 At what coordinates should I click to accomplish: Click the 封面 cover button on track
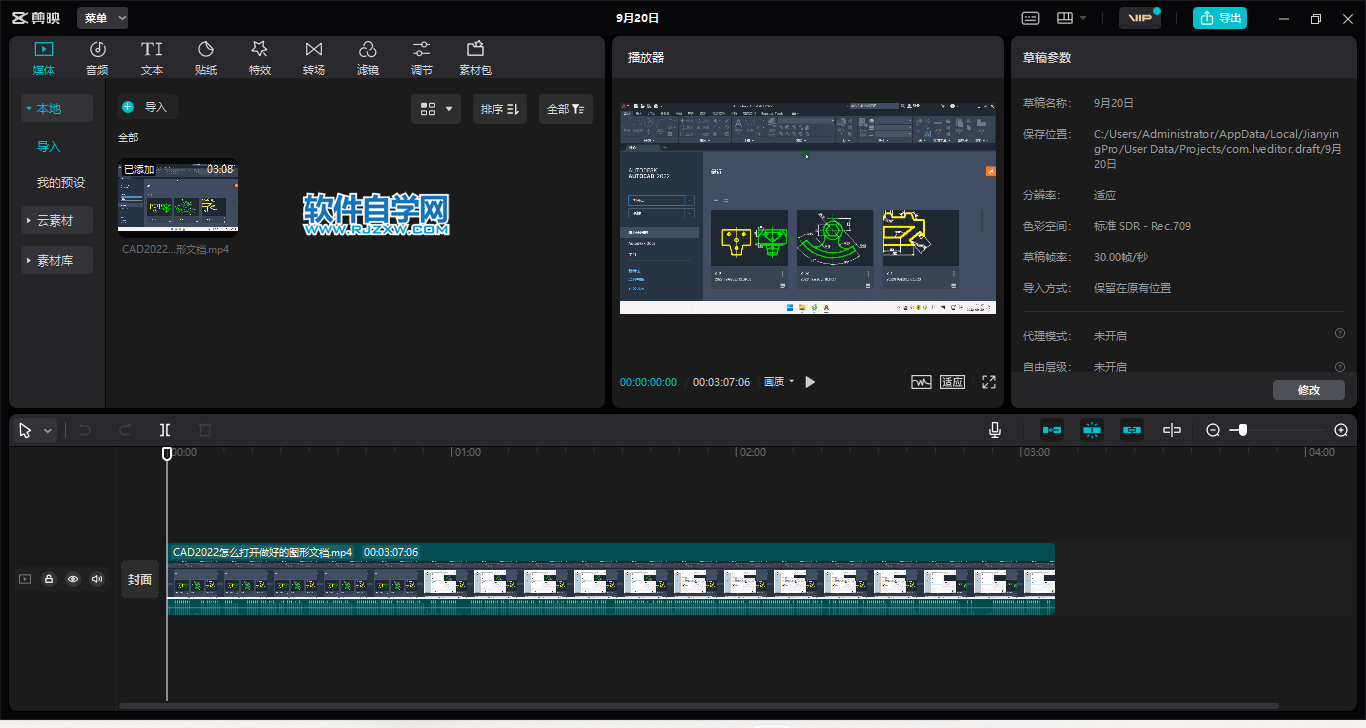point(140,579)
